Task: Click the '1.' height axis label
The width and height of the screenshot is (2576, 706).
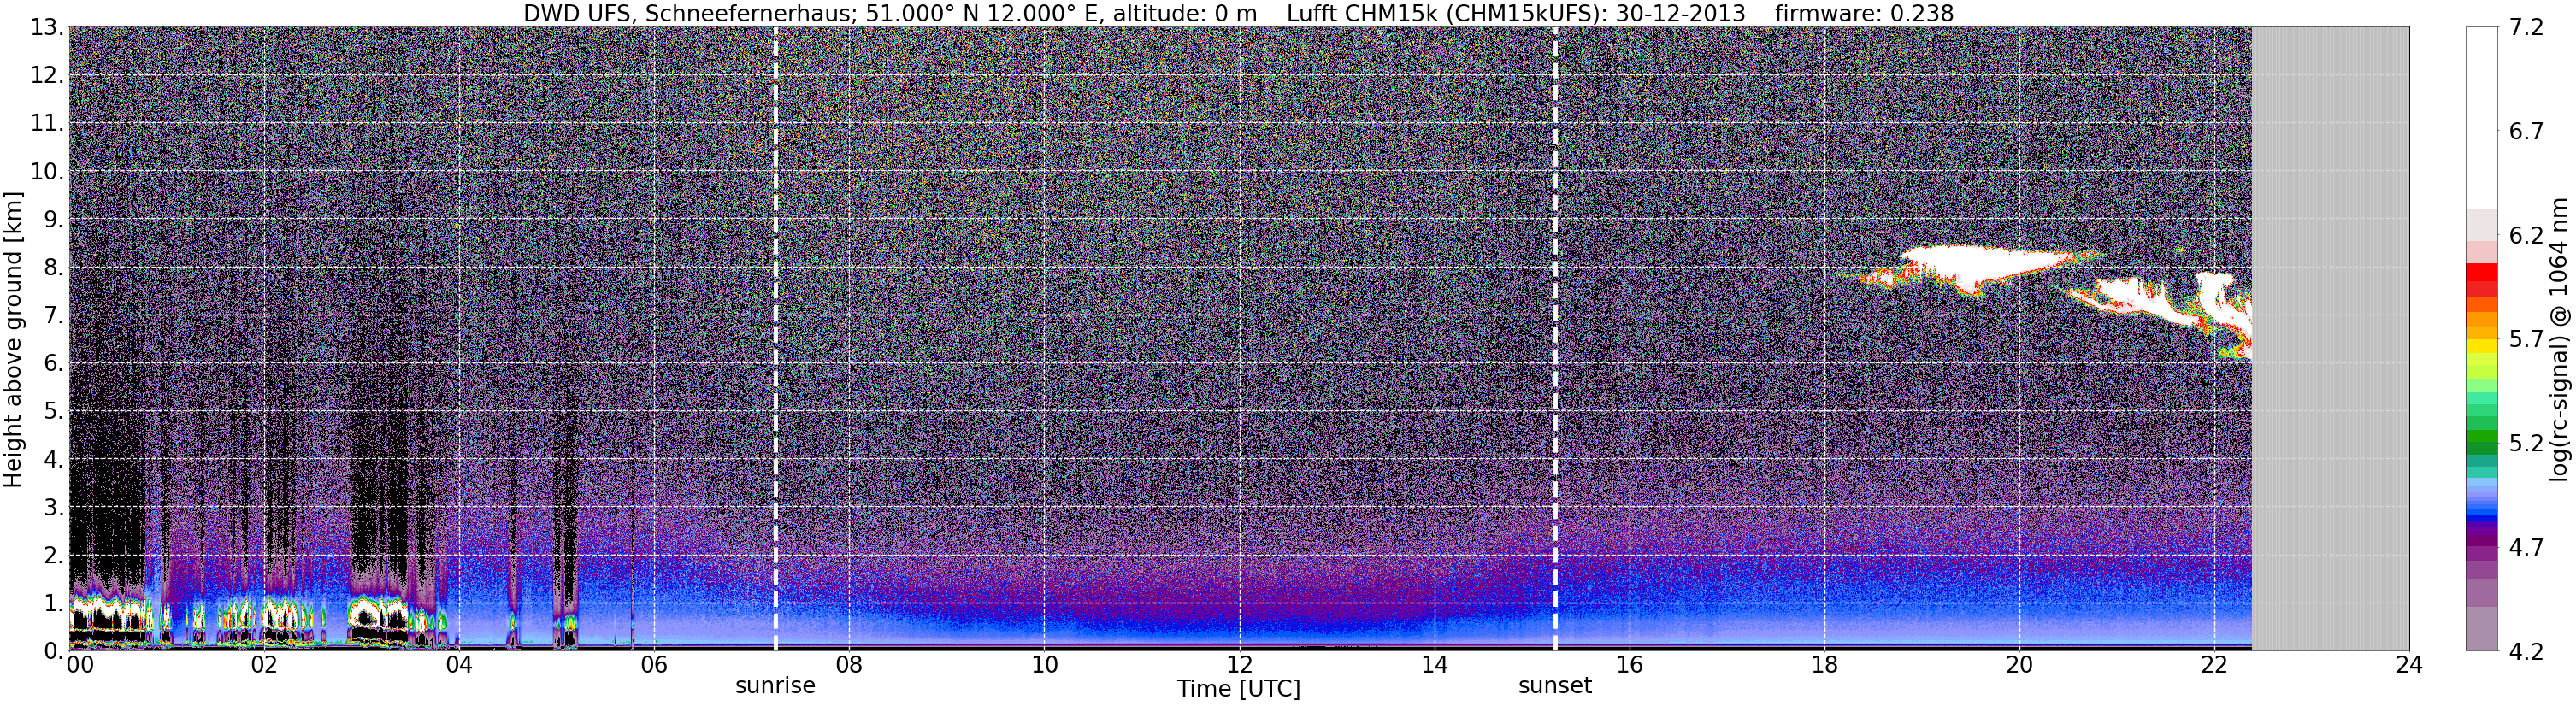Action: (x=54, y=603)
